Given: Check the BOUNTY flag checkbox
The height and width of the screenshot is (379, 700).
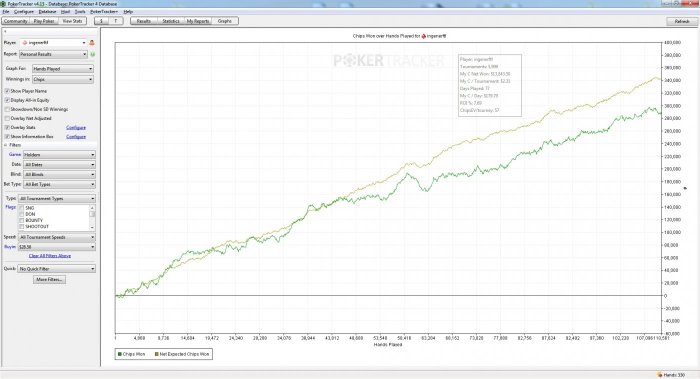Looking at the screenshot, I should click(x=21, y=221).
